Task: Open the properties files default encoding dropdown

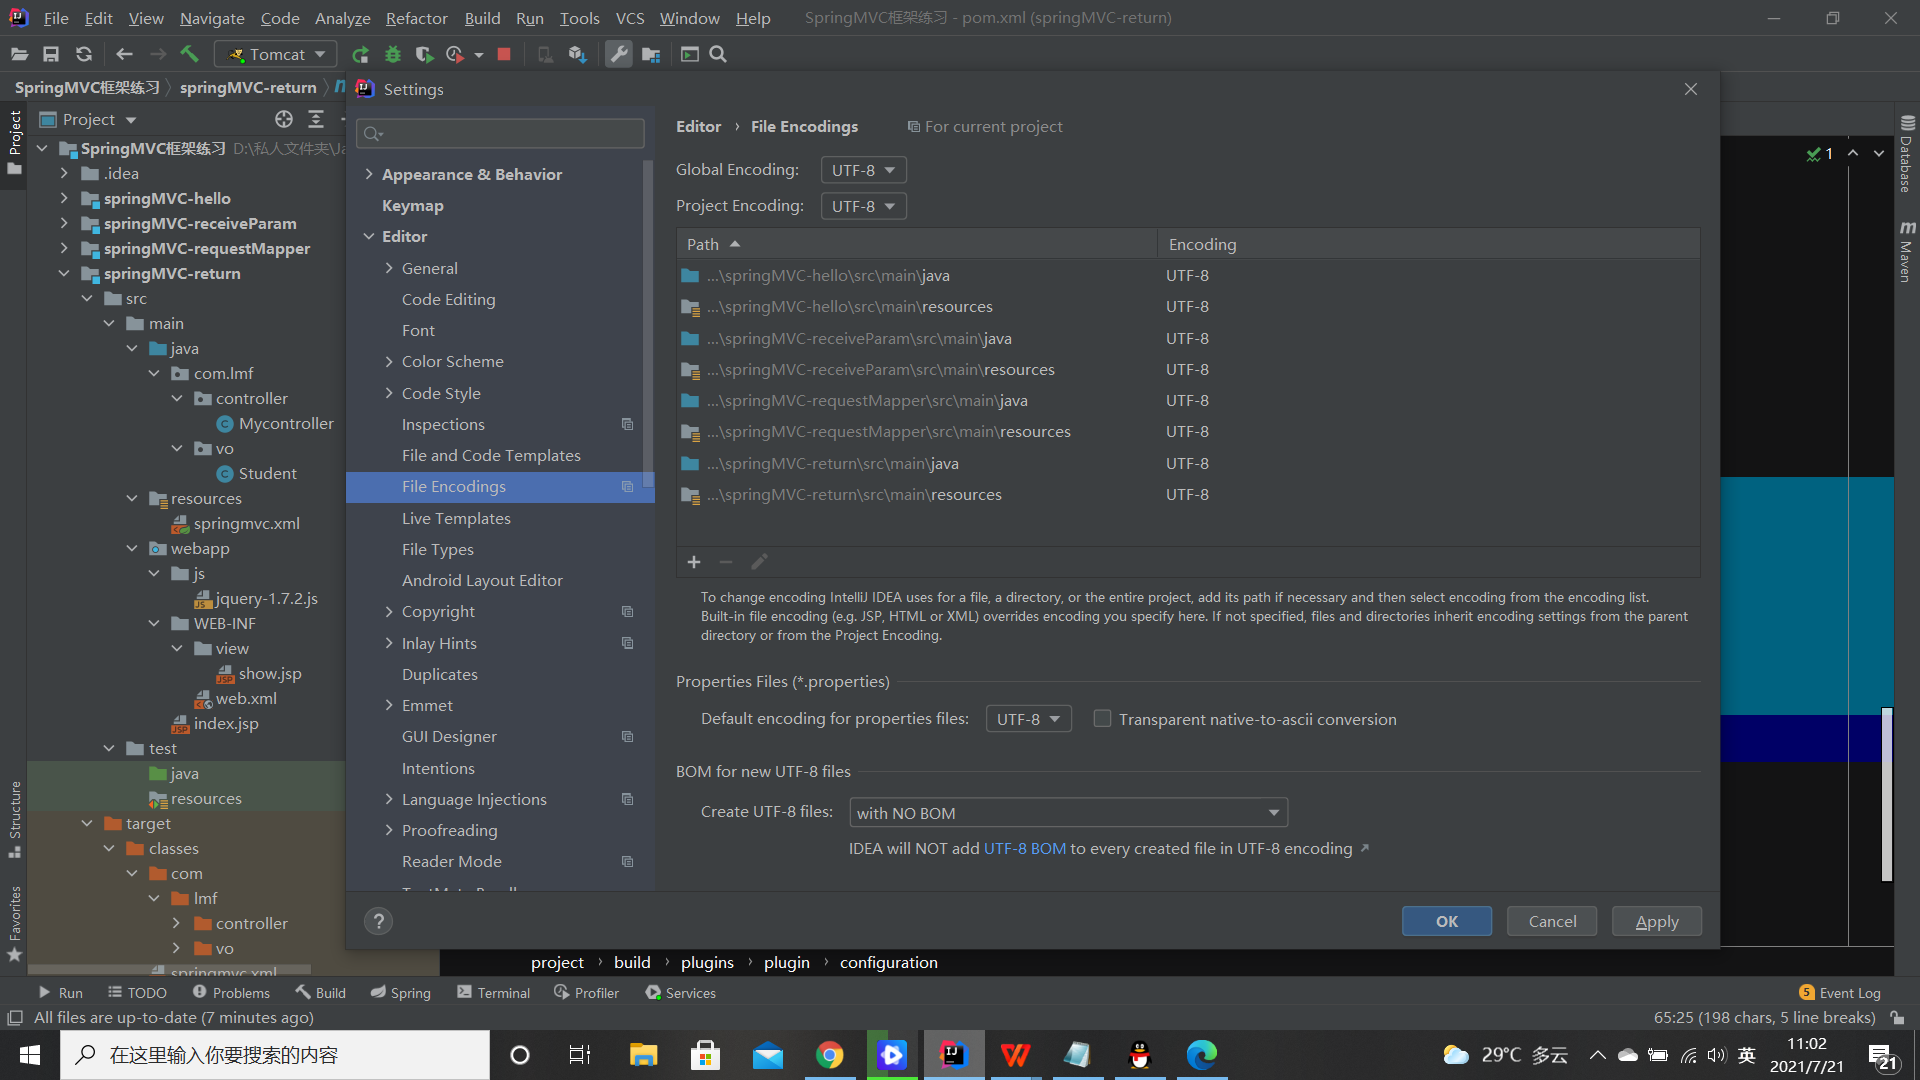Action: pos(1028,719)
